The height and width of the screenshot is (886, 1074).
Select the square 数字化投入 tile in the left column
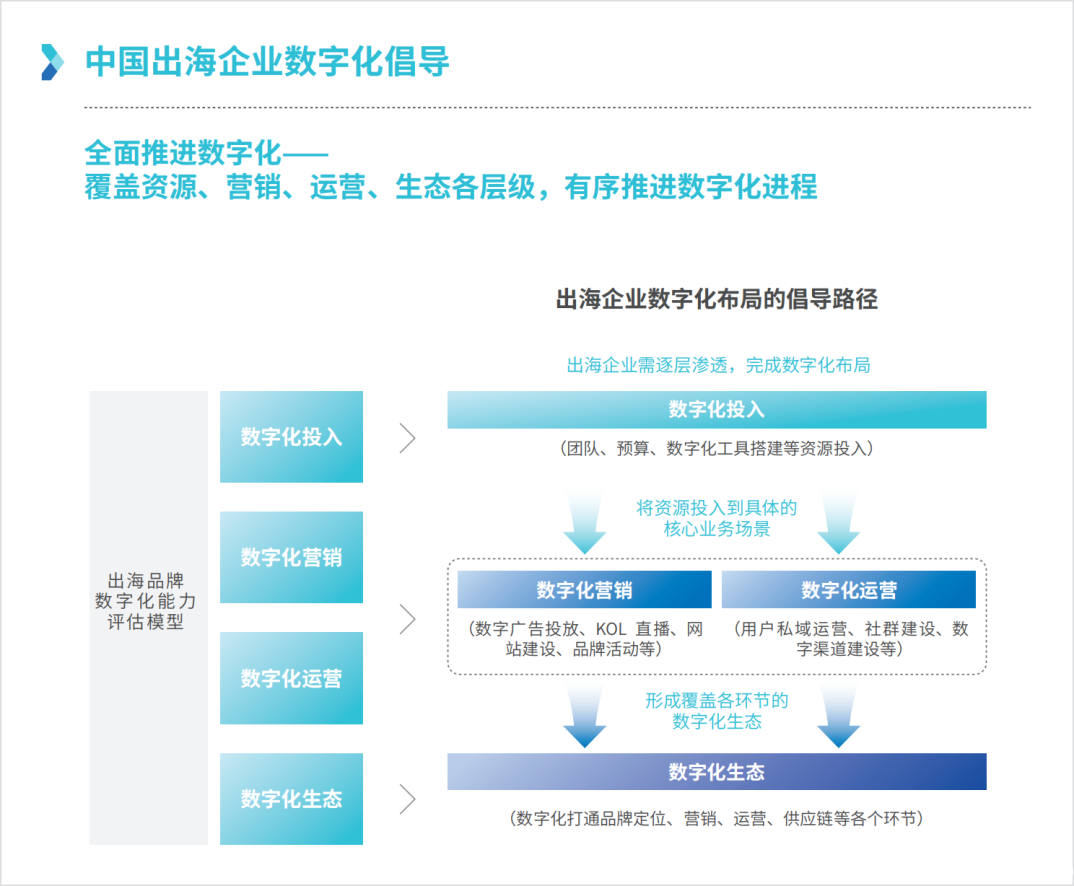[291, 437]
